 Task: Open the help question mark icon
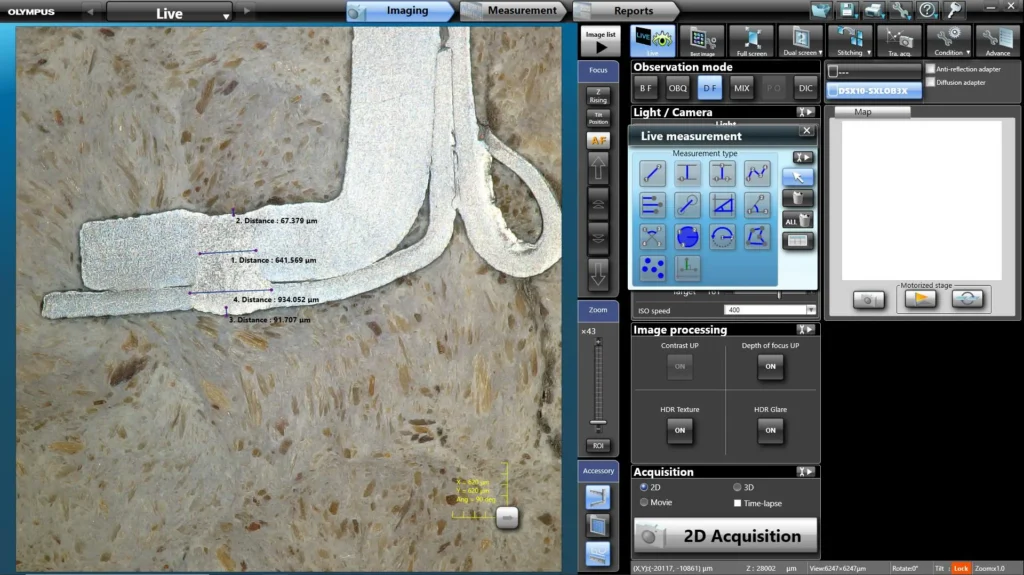(927, 10)
